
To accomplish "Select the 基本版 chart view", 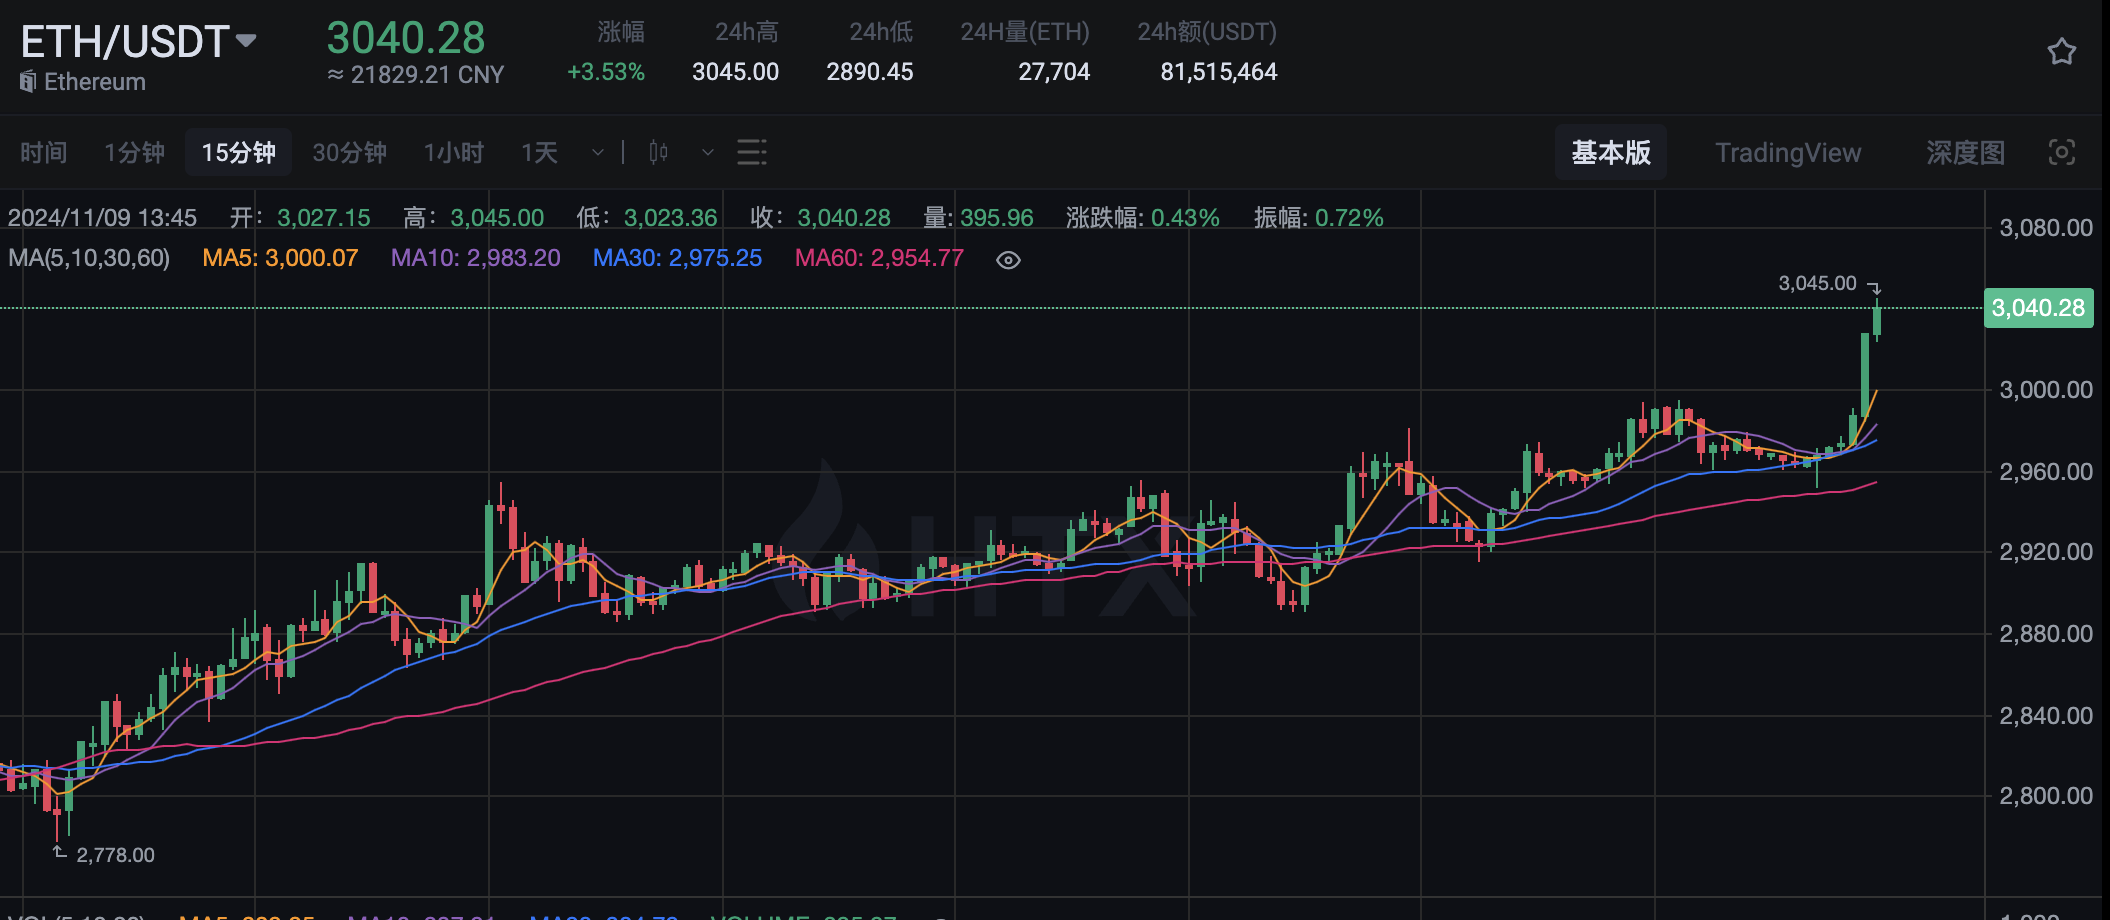I will point(1610,152).
